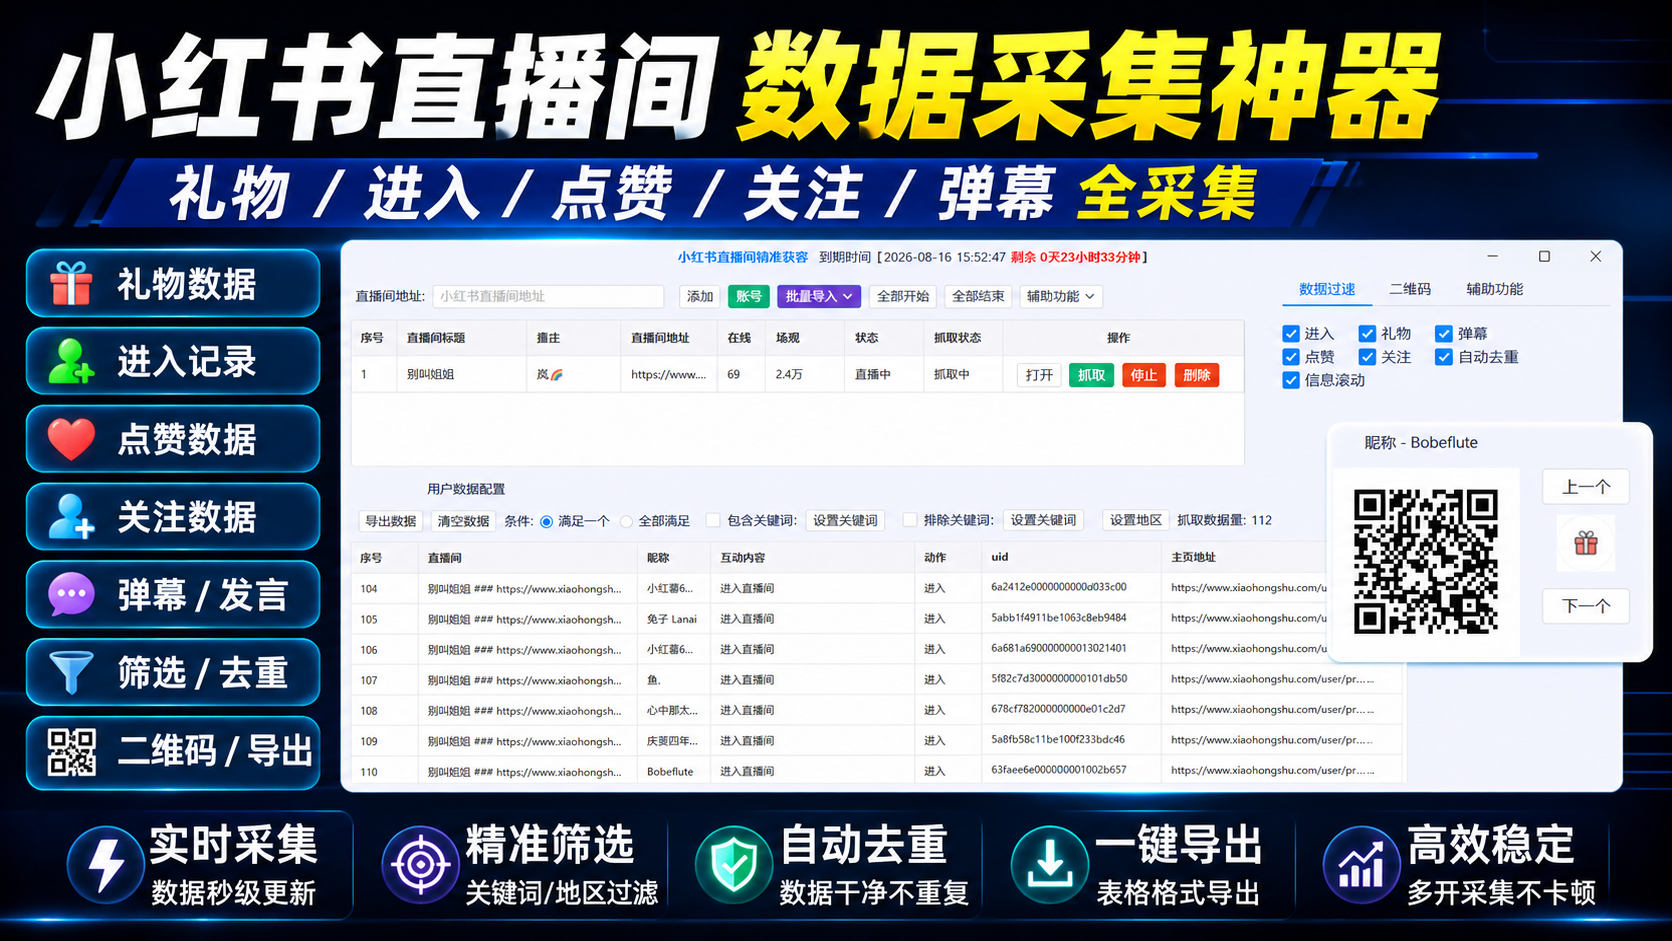This screenshot has width=1672, height=941.
Task: Click the Bobeflute nickname in row 110
Action: (x=670, y=772)
